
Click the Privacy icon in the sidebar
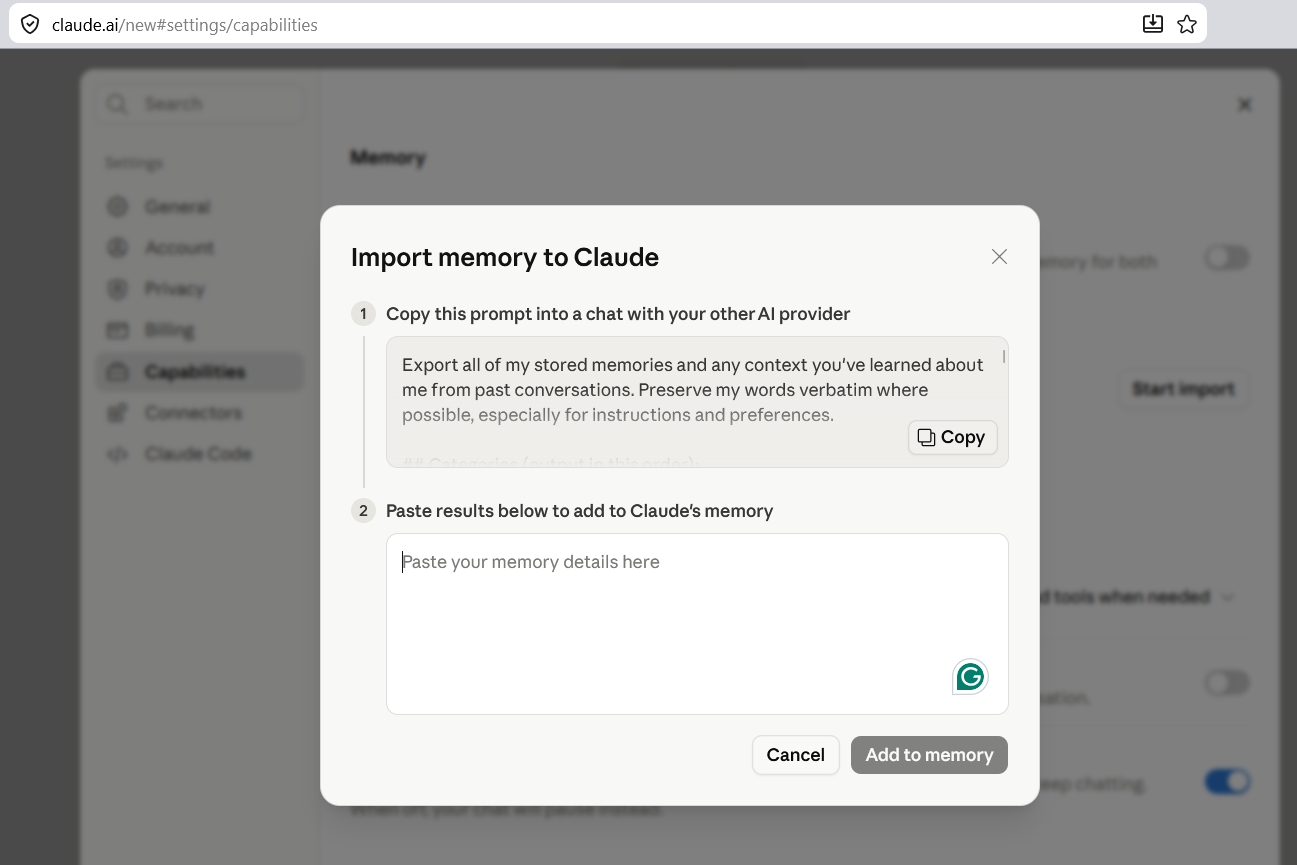[x=118, y=289]
